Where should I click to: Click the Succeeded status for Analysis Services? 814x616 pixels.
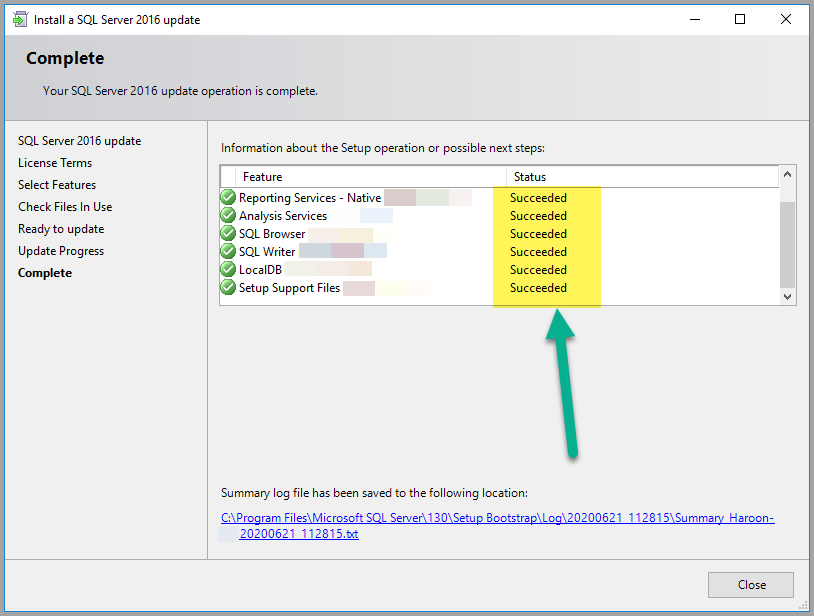(x=538, y=216)
